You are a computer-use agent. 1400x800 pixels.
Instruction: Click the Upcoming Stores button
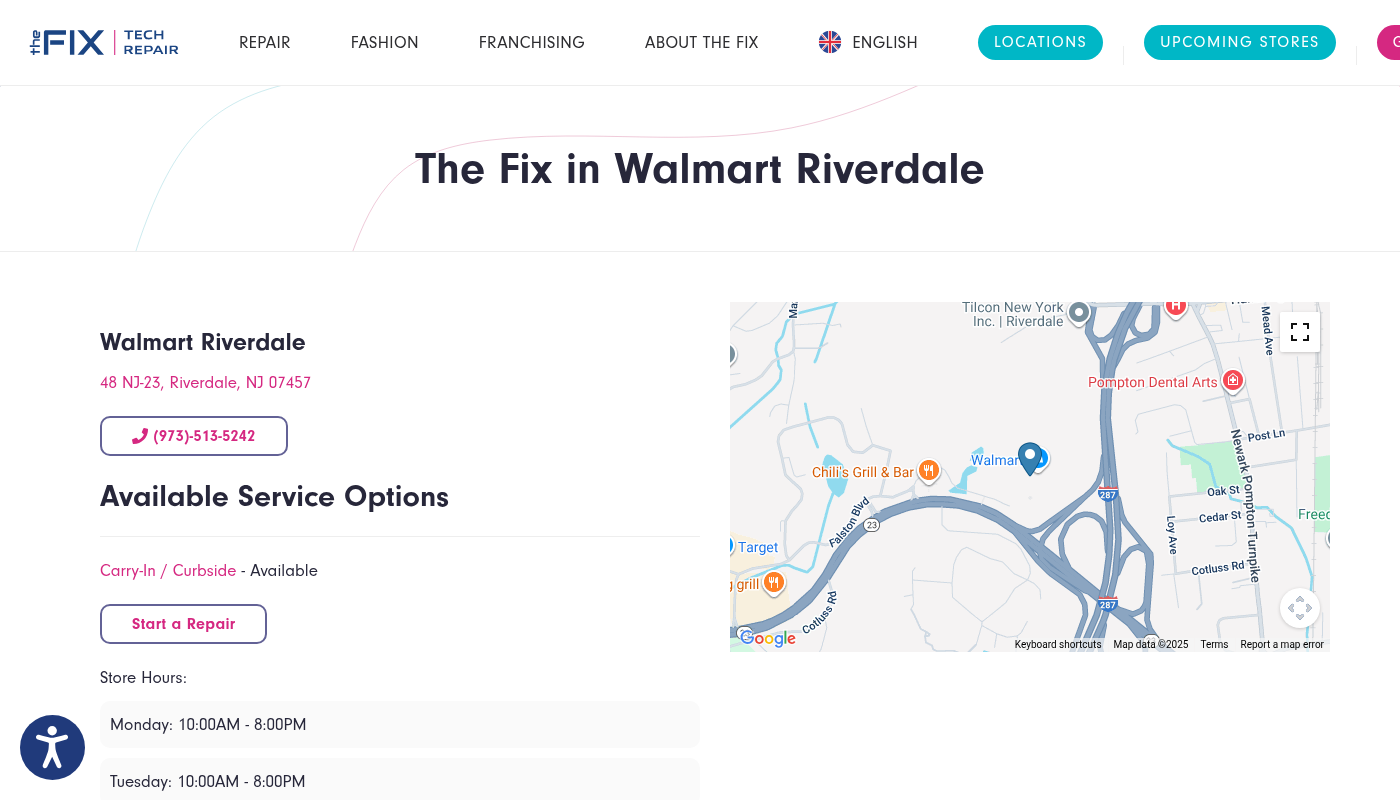pos(1239,42)
